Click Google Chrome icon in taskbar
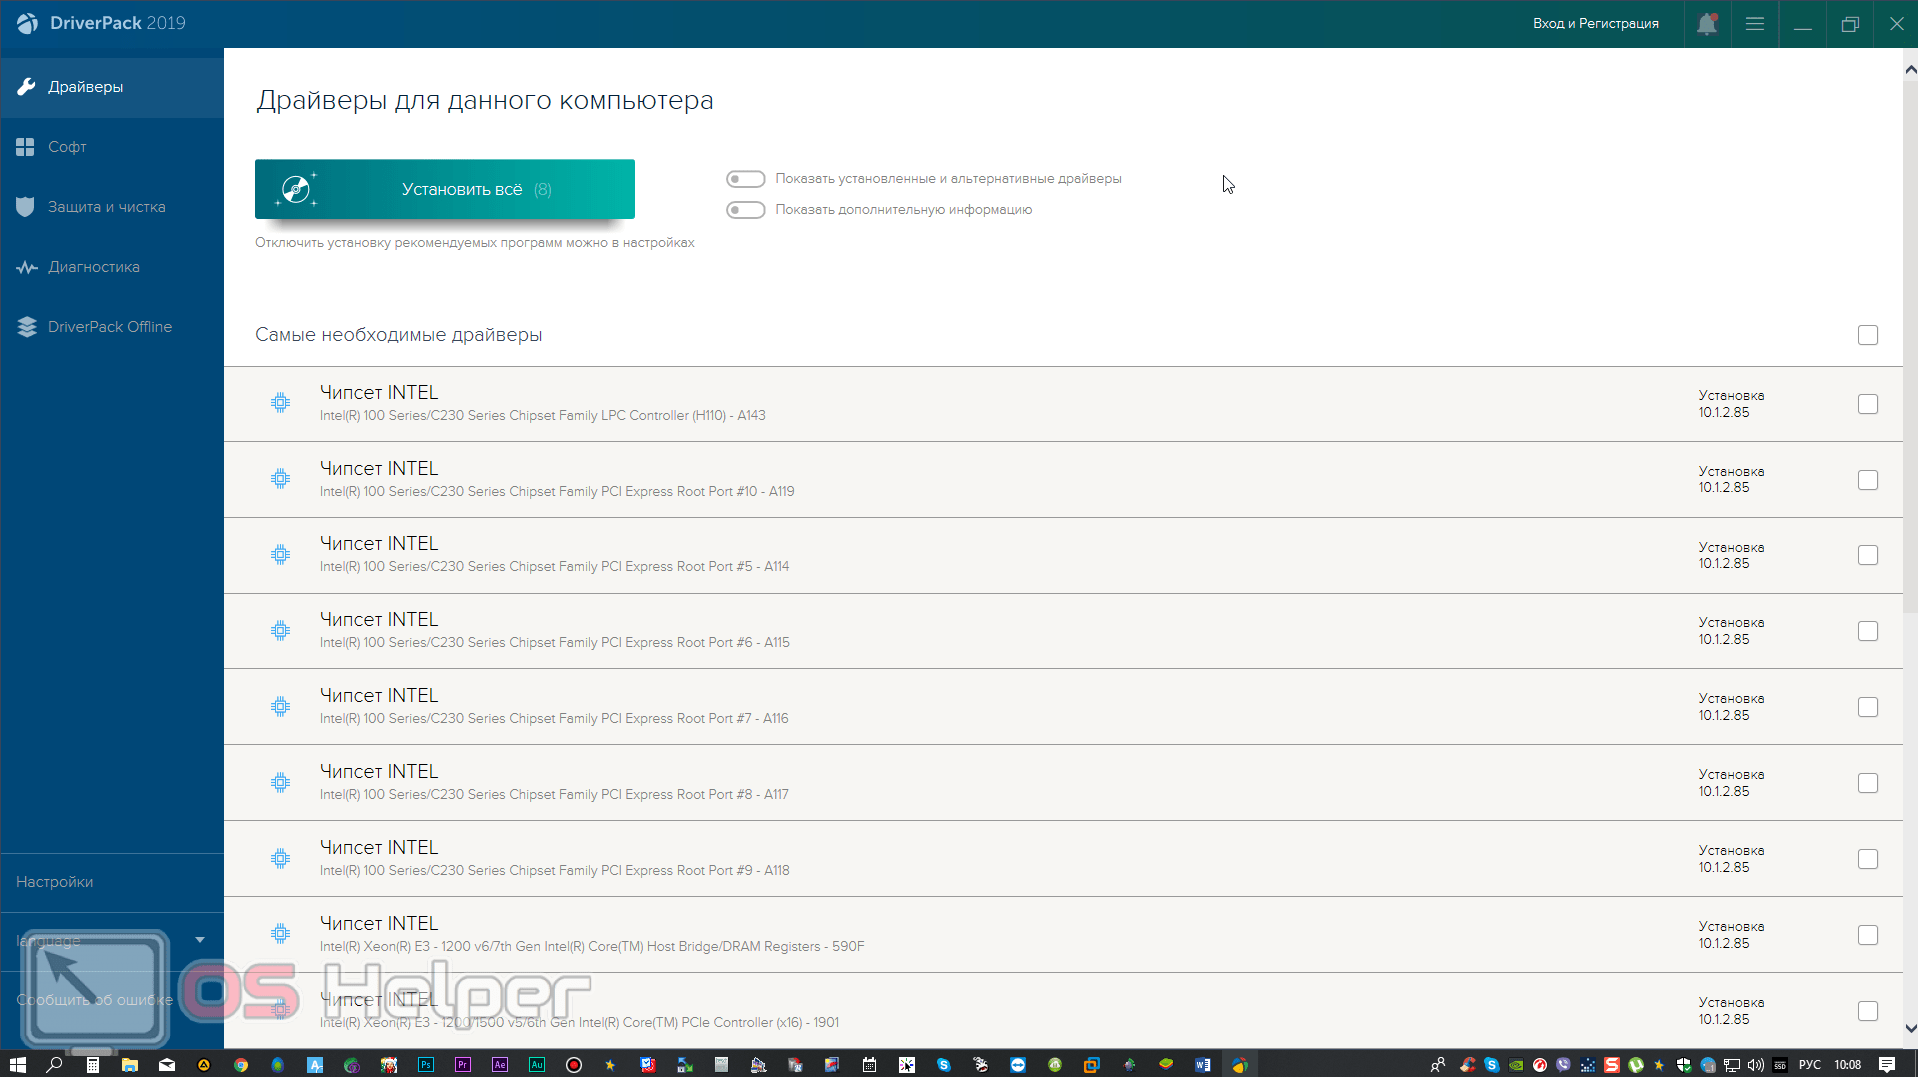This screenshot has width=1918, height=1077. (241, 1065)
